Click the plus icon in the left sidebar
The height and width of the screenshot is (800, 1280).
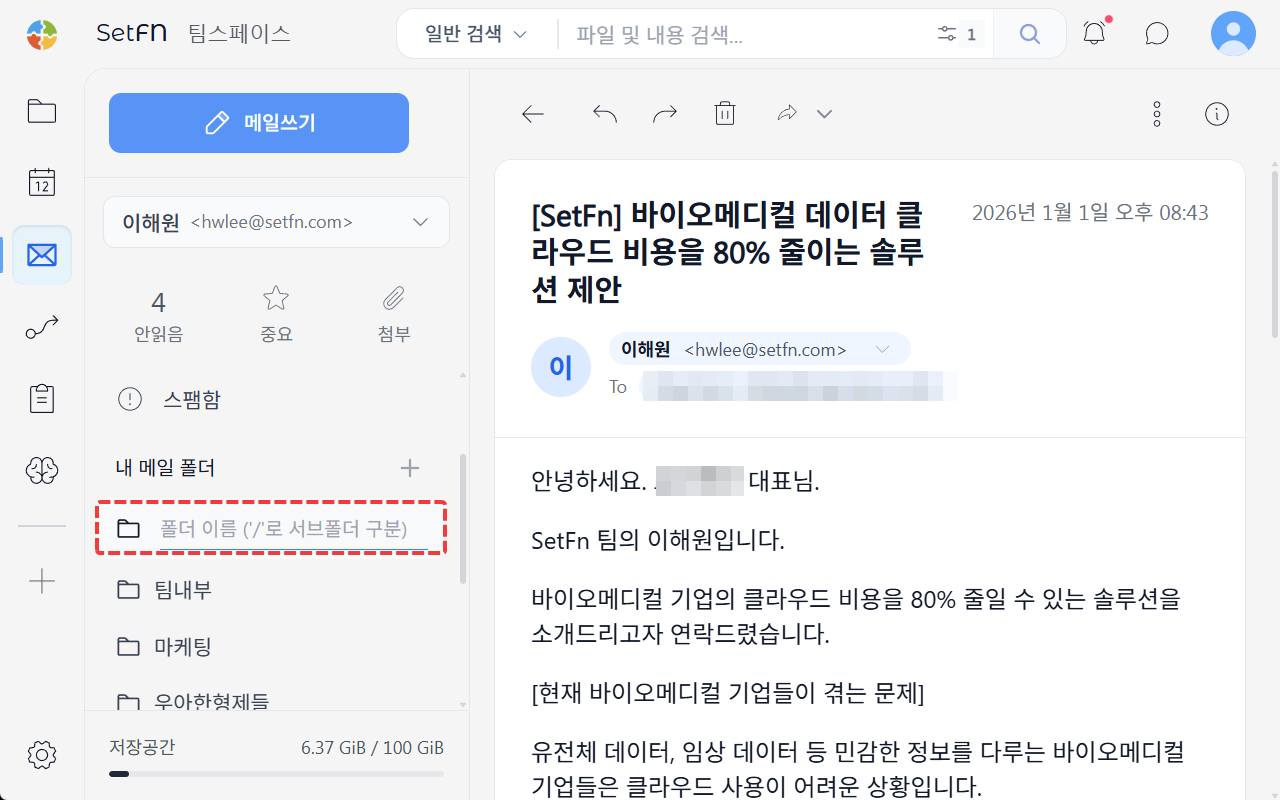click(42, 581)
